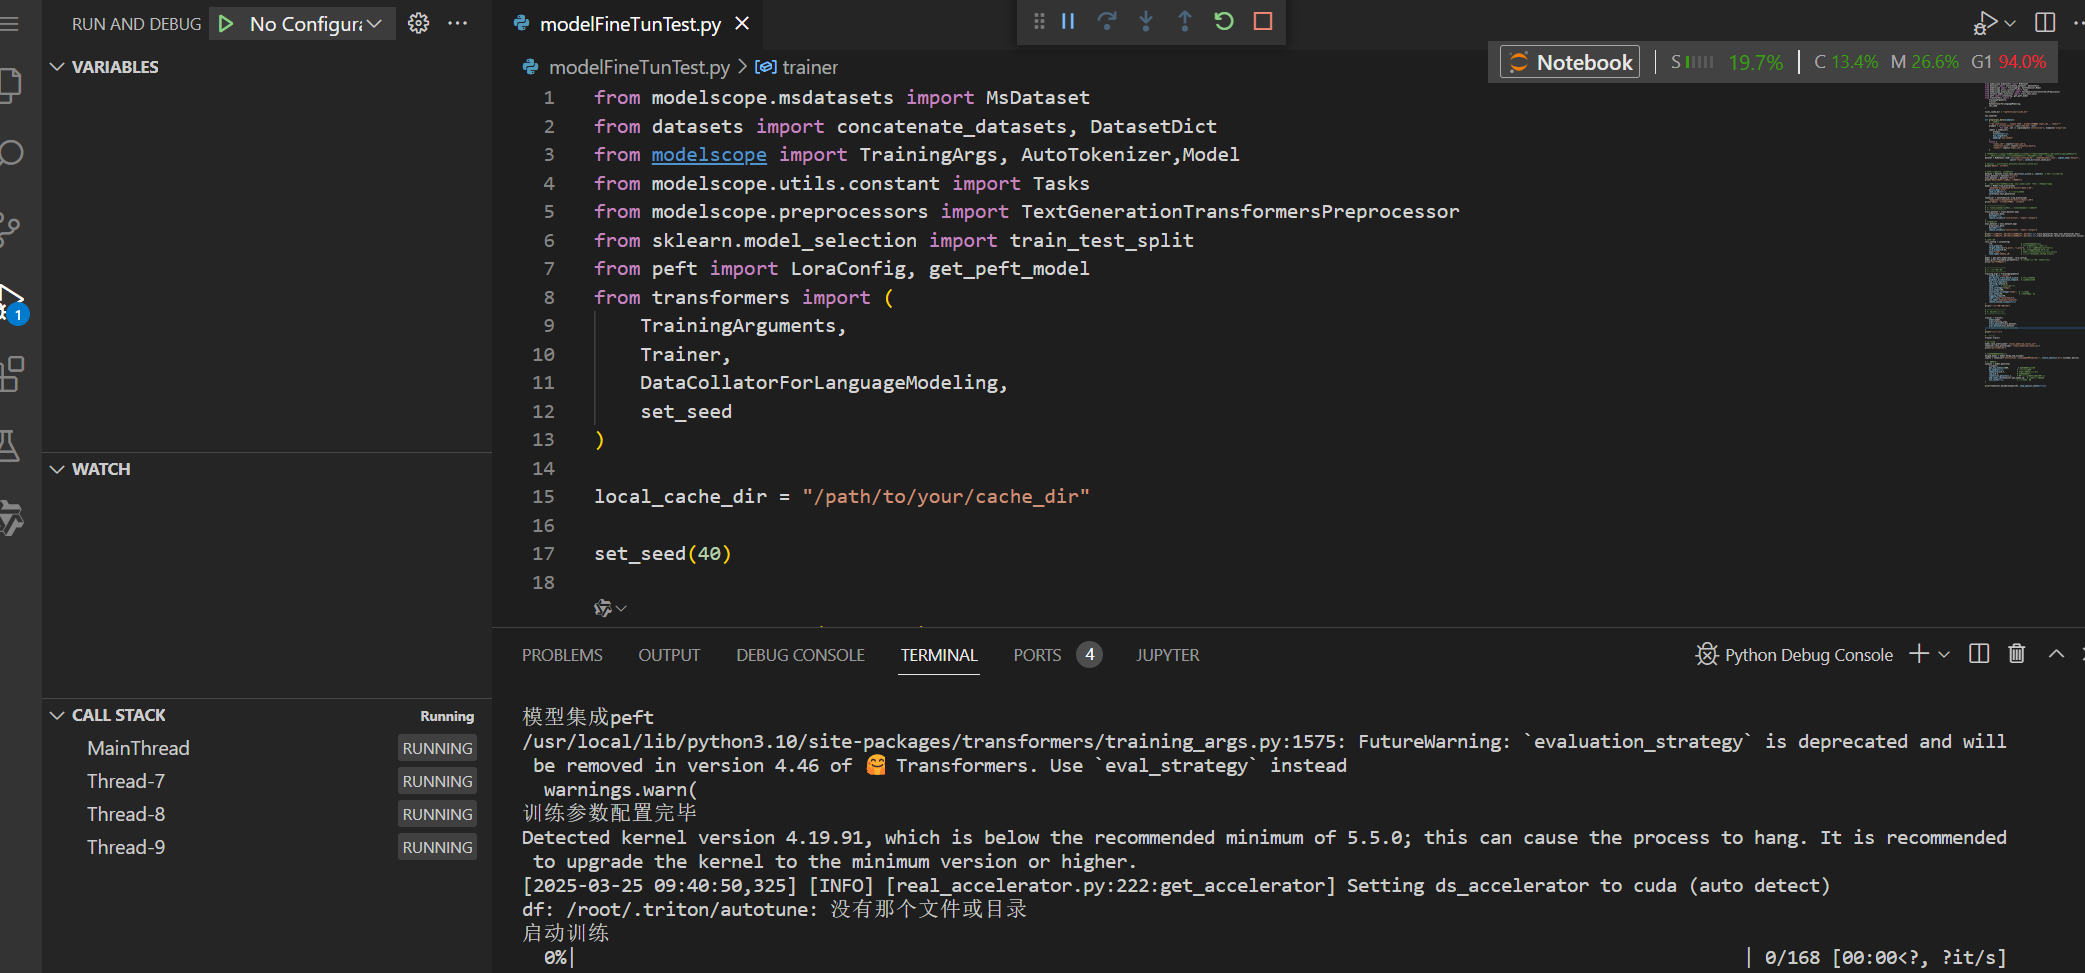Add a new terminal with plus icon
Viewport: 2085px width, 973px height.
pos(1918,654)
